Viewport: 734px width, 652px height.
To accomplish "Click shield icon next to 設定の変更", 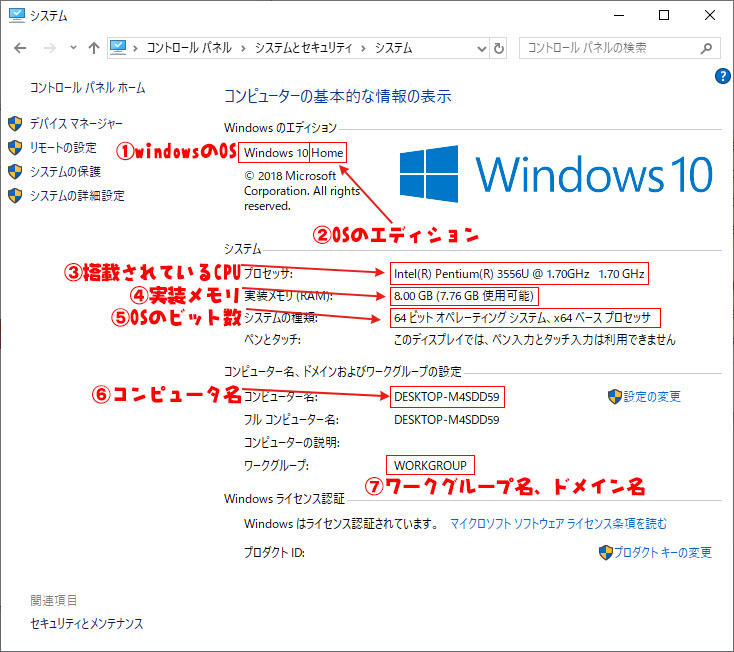I will 614,396.
